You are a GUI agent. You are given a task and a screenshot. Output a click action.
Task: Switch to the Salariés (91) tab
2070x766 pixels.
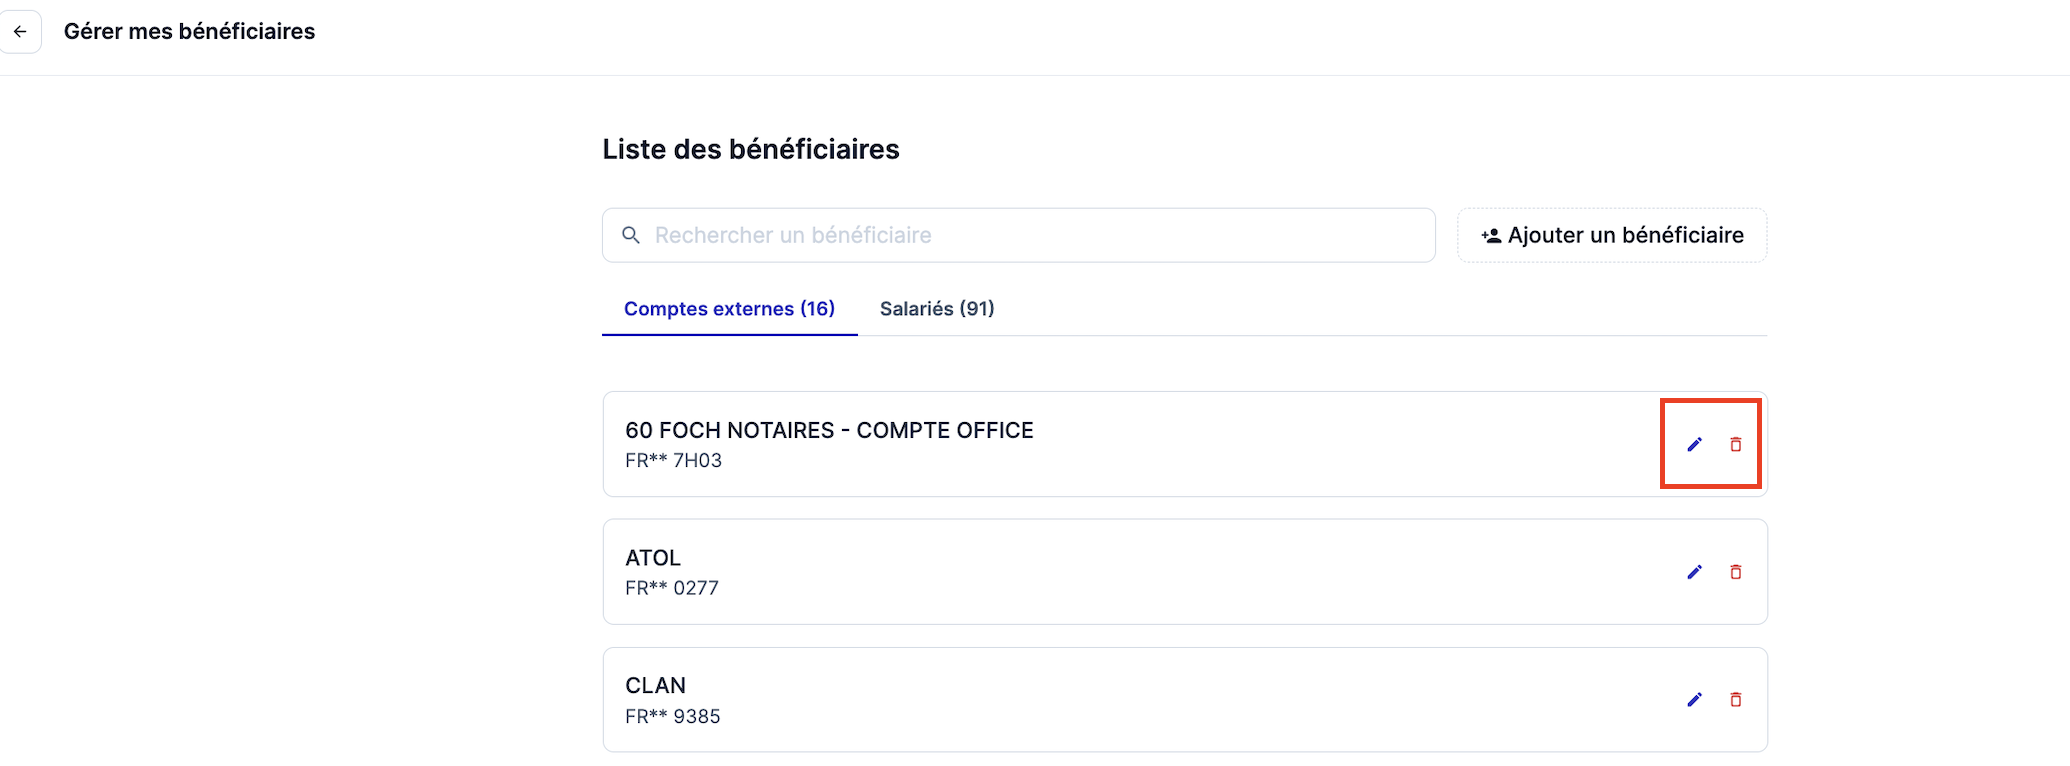point(937,309)
